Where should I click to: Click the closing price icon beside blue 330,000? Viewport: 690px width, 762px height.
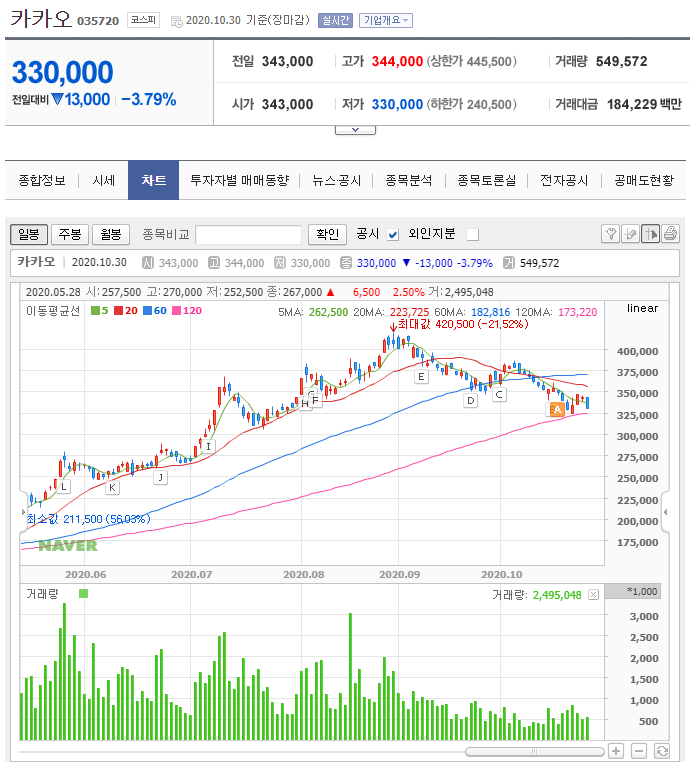(346, 263)
